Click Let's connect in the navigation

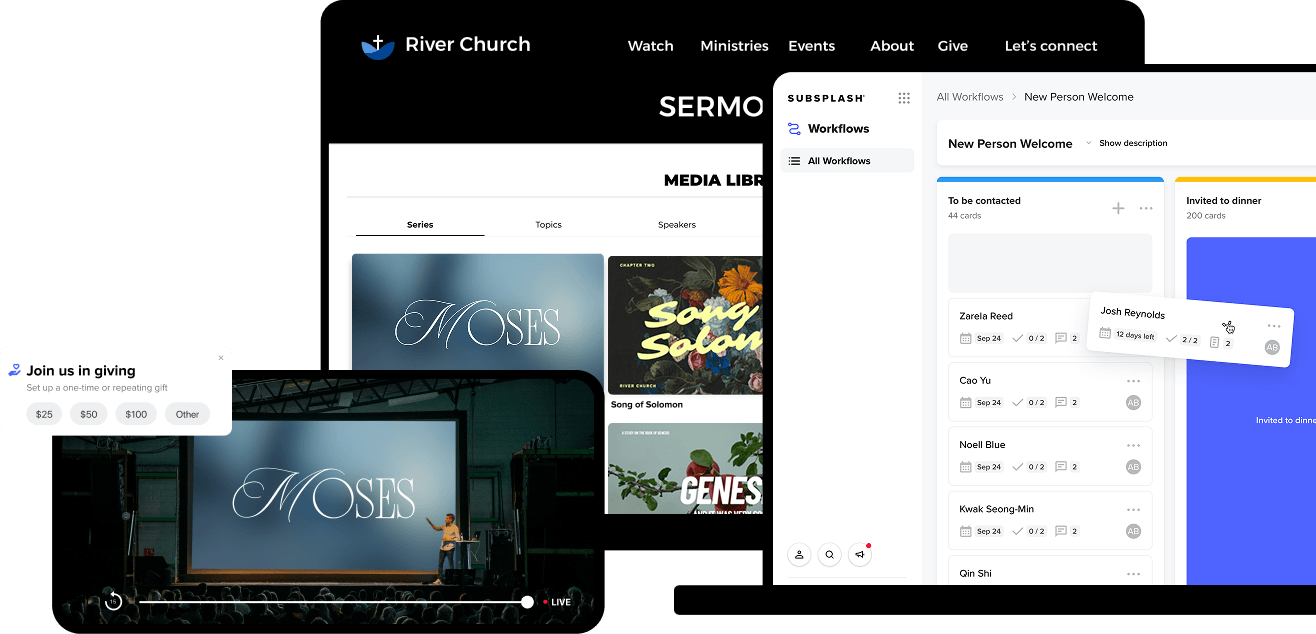coord(1051,46)
